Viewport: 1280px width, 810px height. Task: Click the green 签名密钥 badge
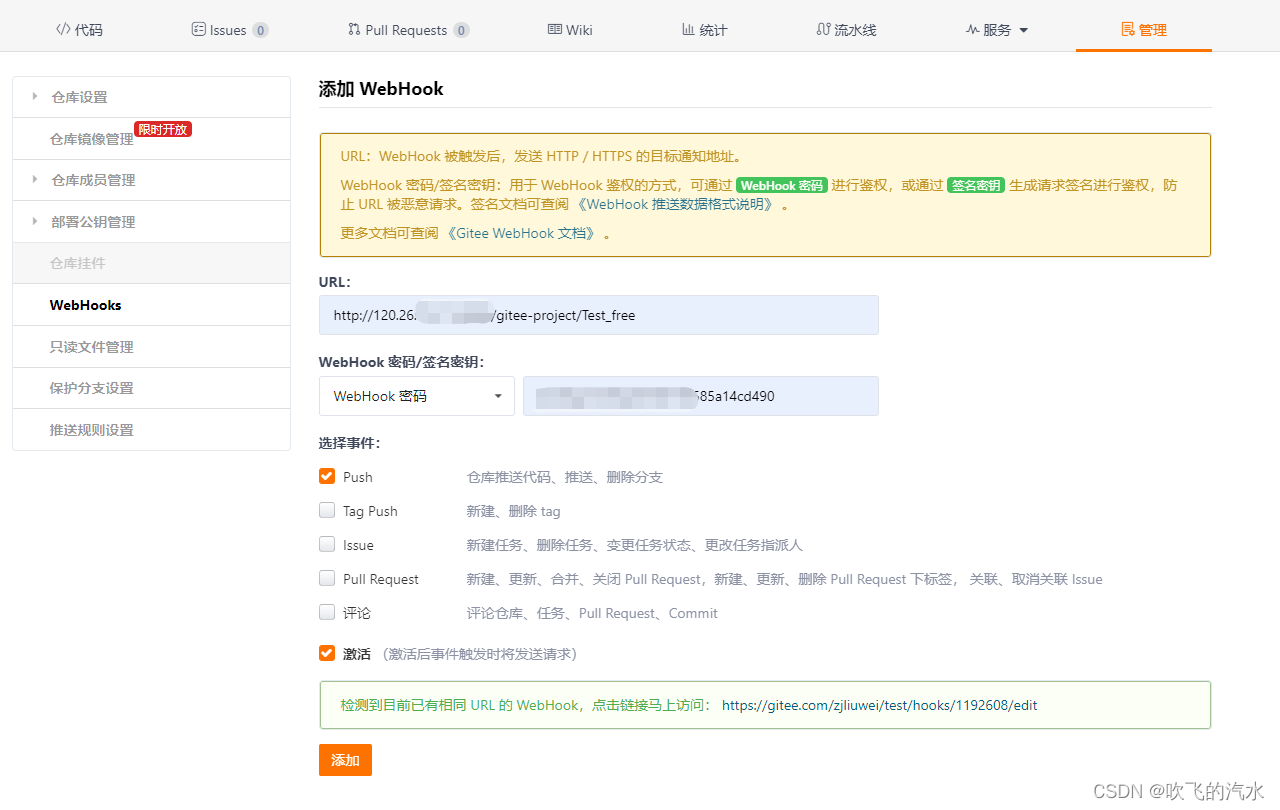(976, 185)
